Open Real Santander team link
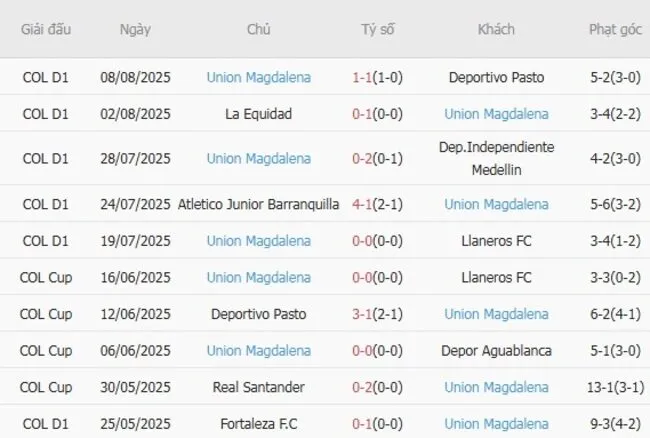Image resolution: width=650 pixels, height=438 pixels. click(258, 387)
